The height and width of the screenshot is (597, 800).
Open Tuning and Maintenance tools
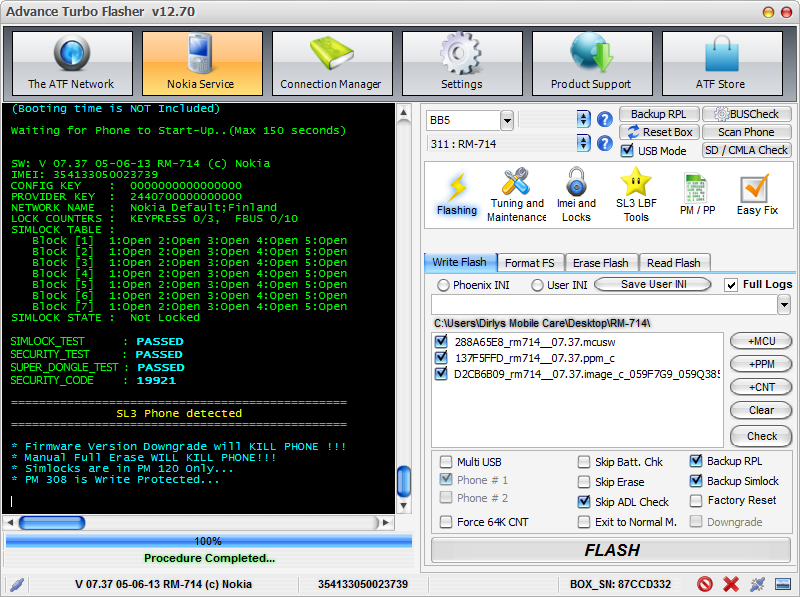click(x=516, y=194)
